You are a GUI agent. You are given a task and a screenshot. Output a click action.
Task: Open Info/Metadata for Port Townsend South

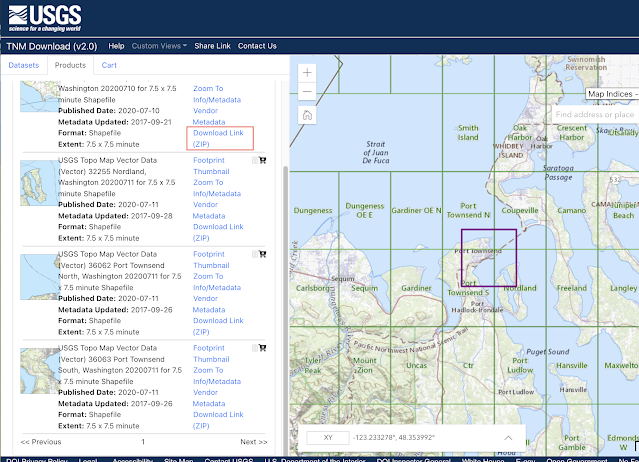(217, 382)
